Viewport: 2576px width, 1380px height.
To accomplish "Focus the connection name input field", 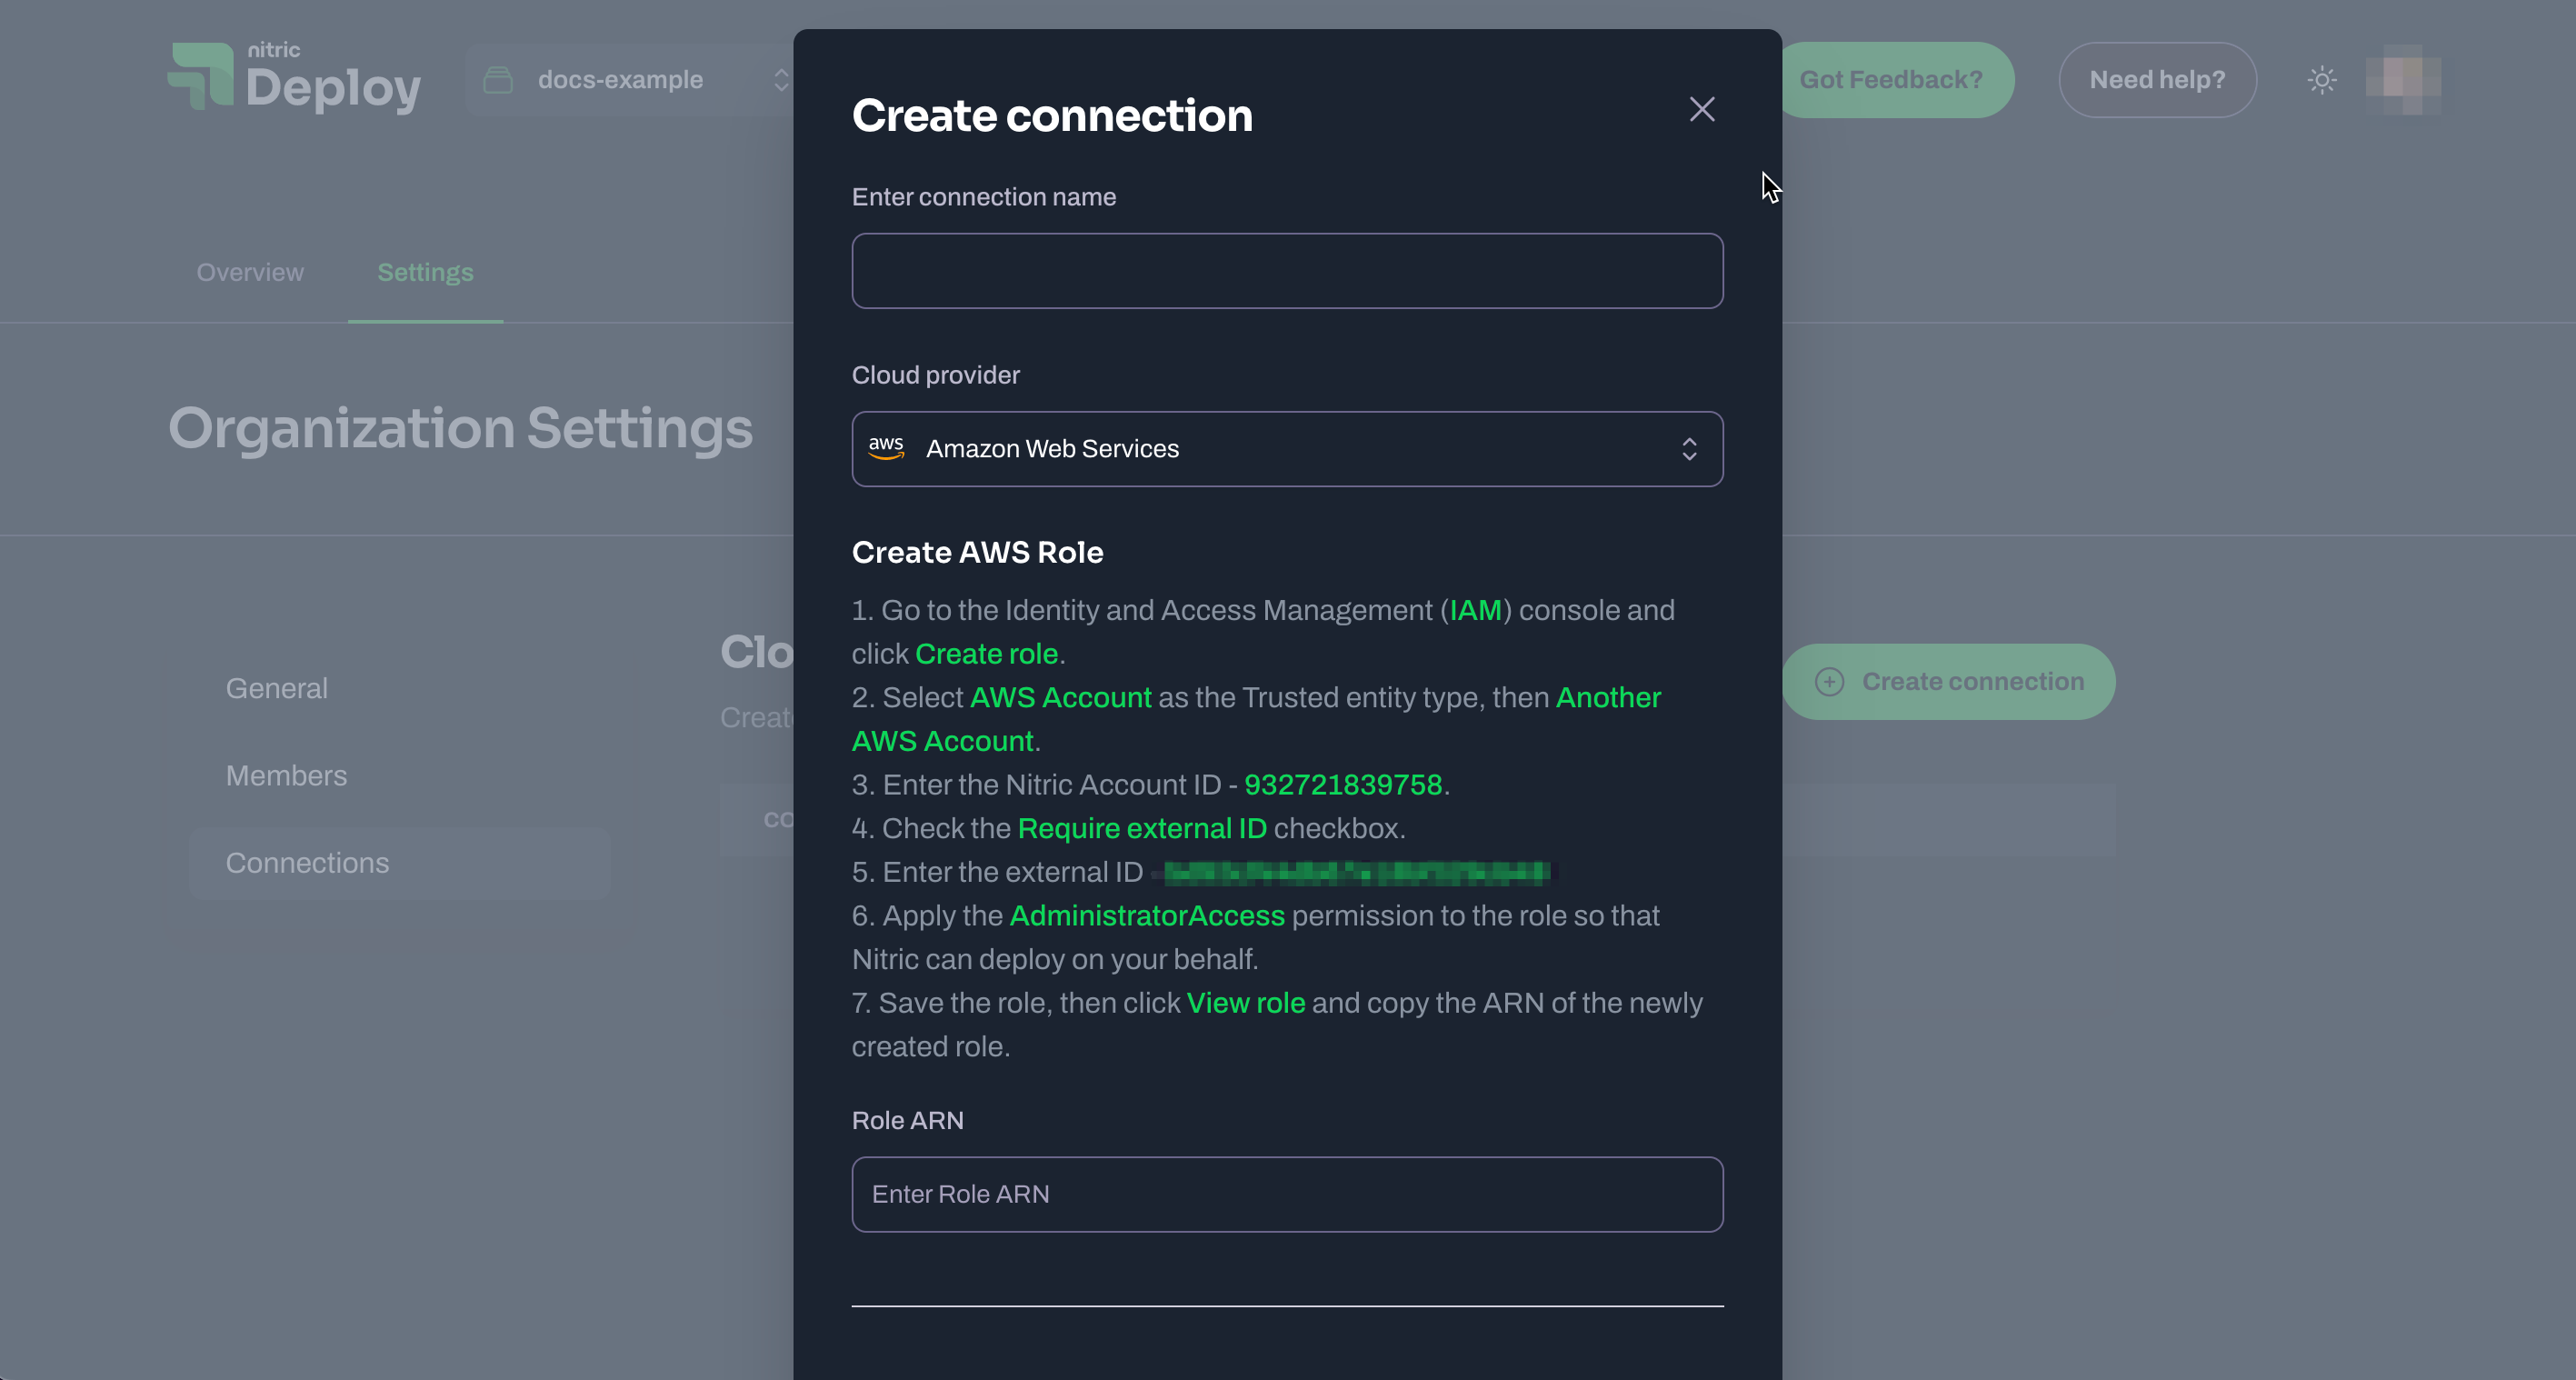I will (x=1287, y=271).
